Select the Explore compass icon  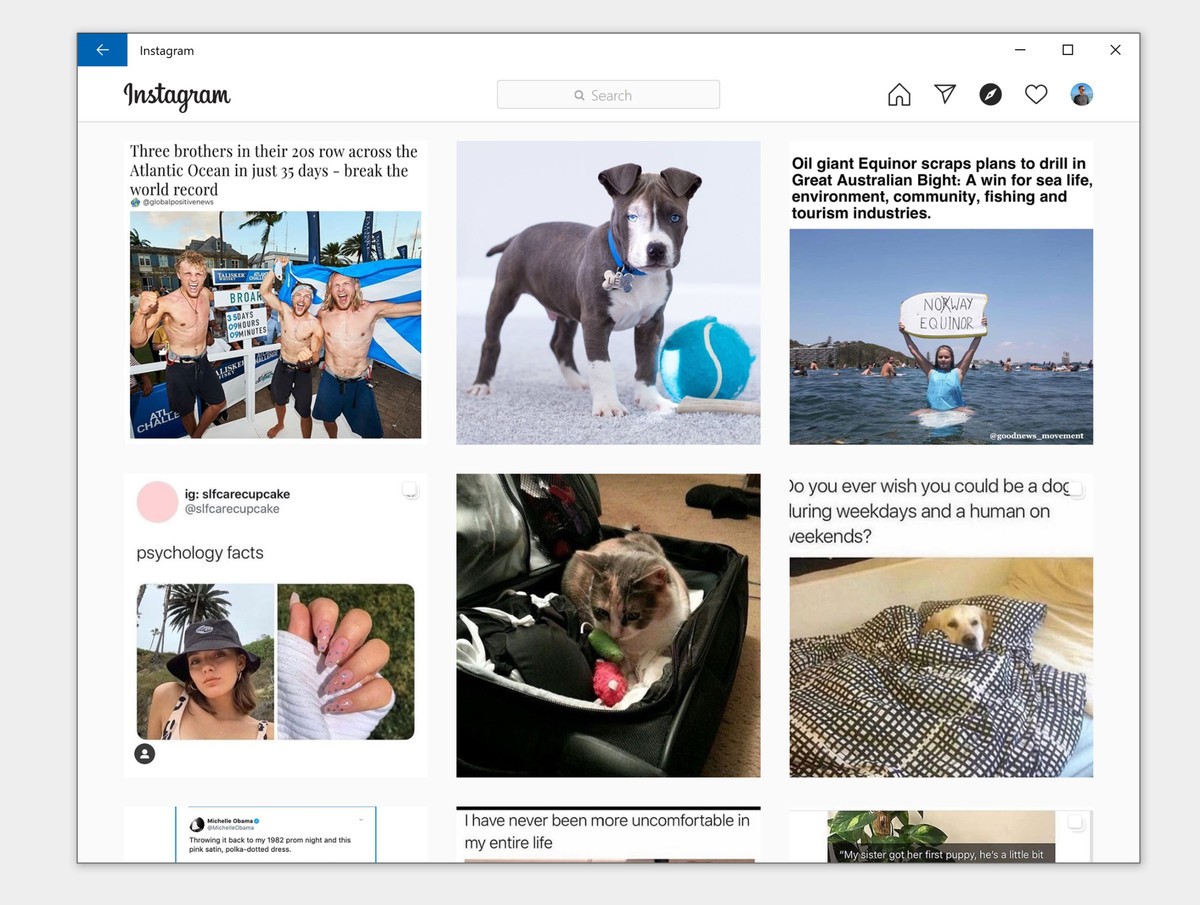tap(990, 95)
